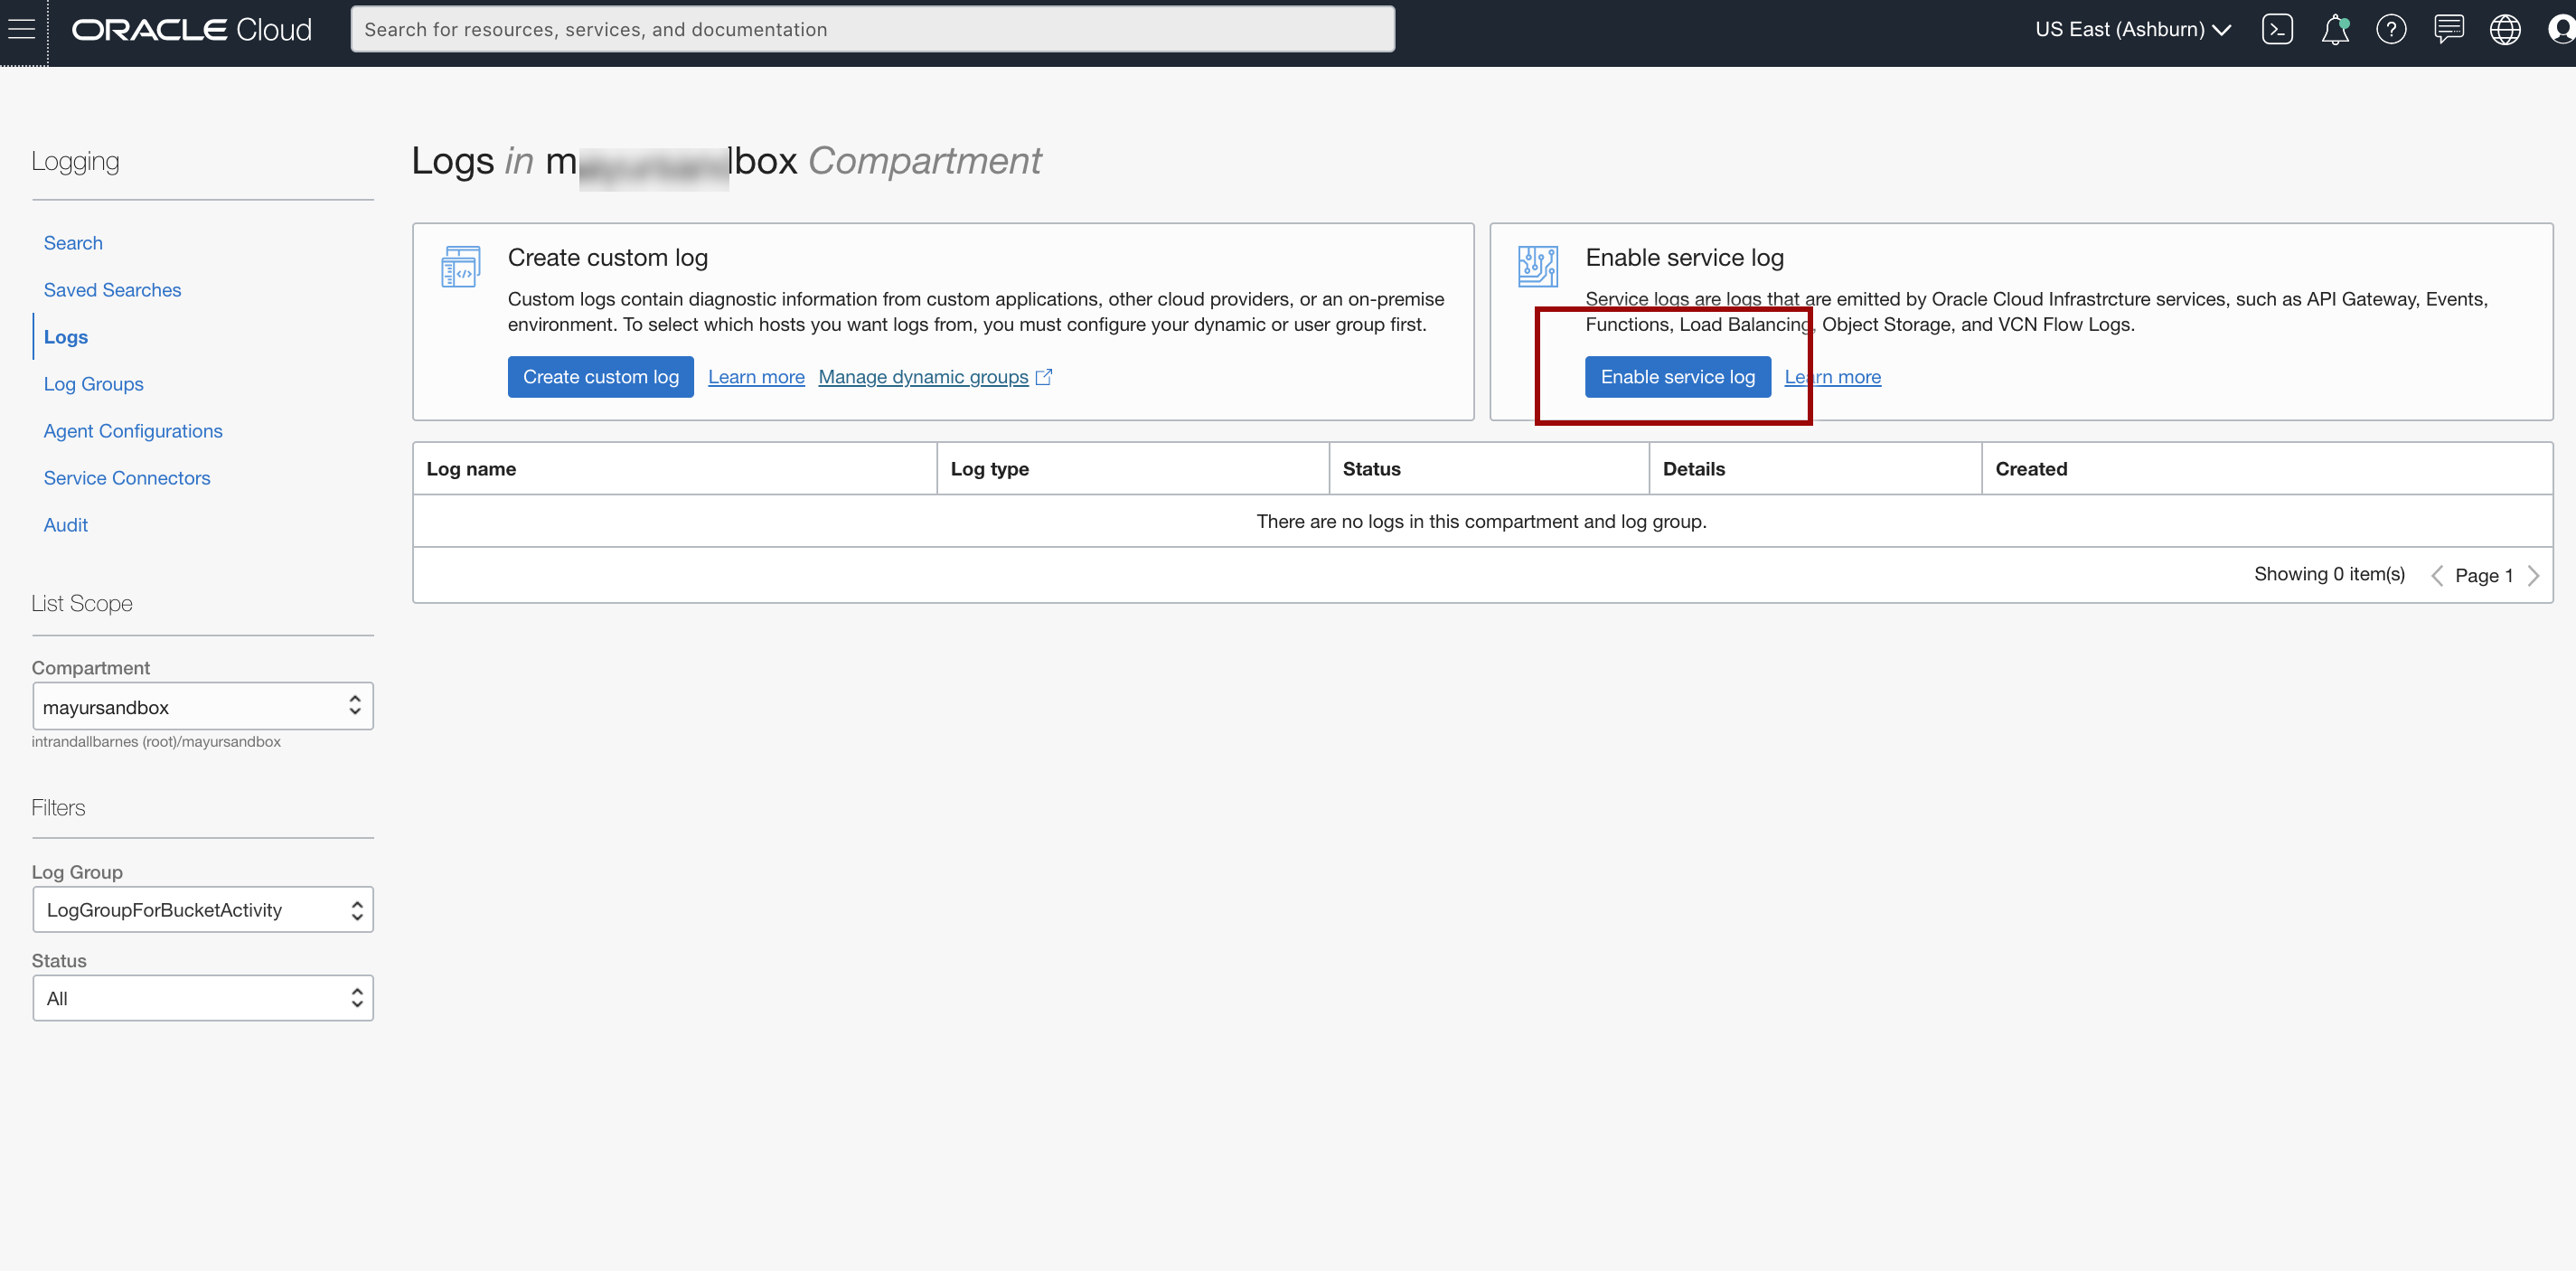Click the resources search field
This screenshot has height=1271, width=2576.
coord(872,29)
